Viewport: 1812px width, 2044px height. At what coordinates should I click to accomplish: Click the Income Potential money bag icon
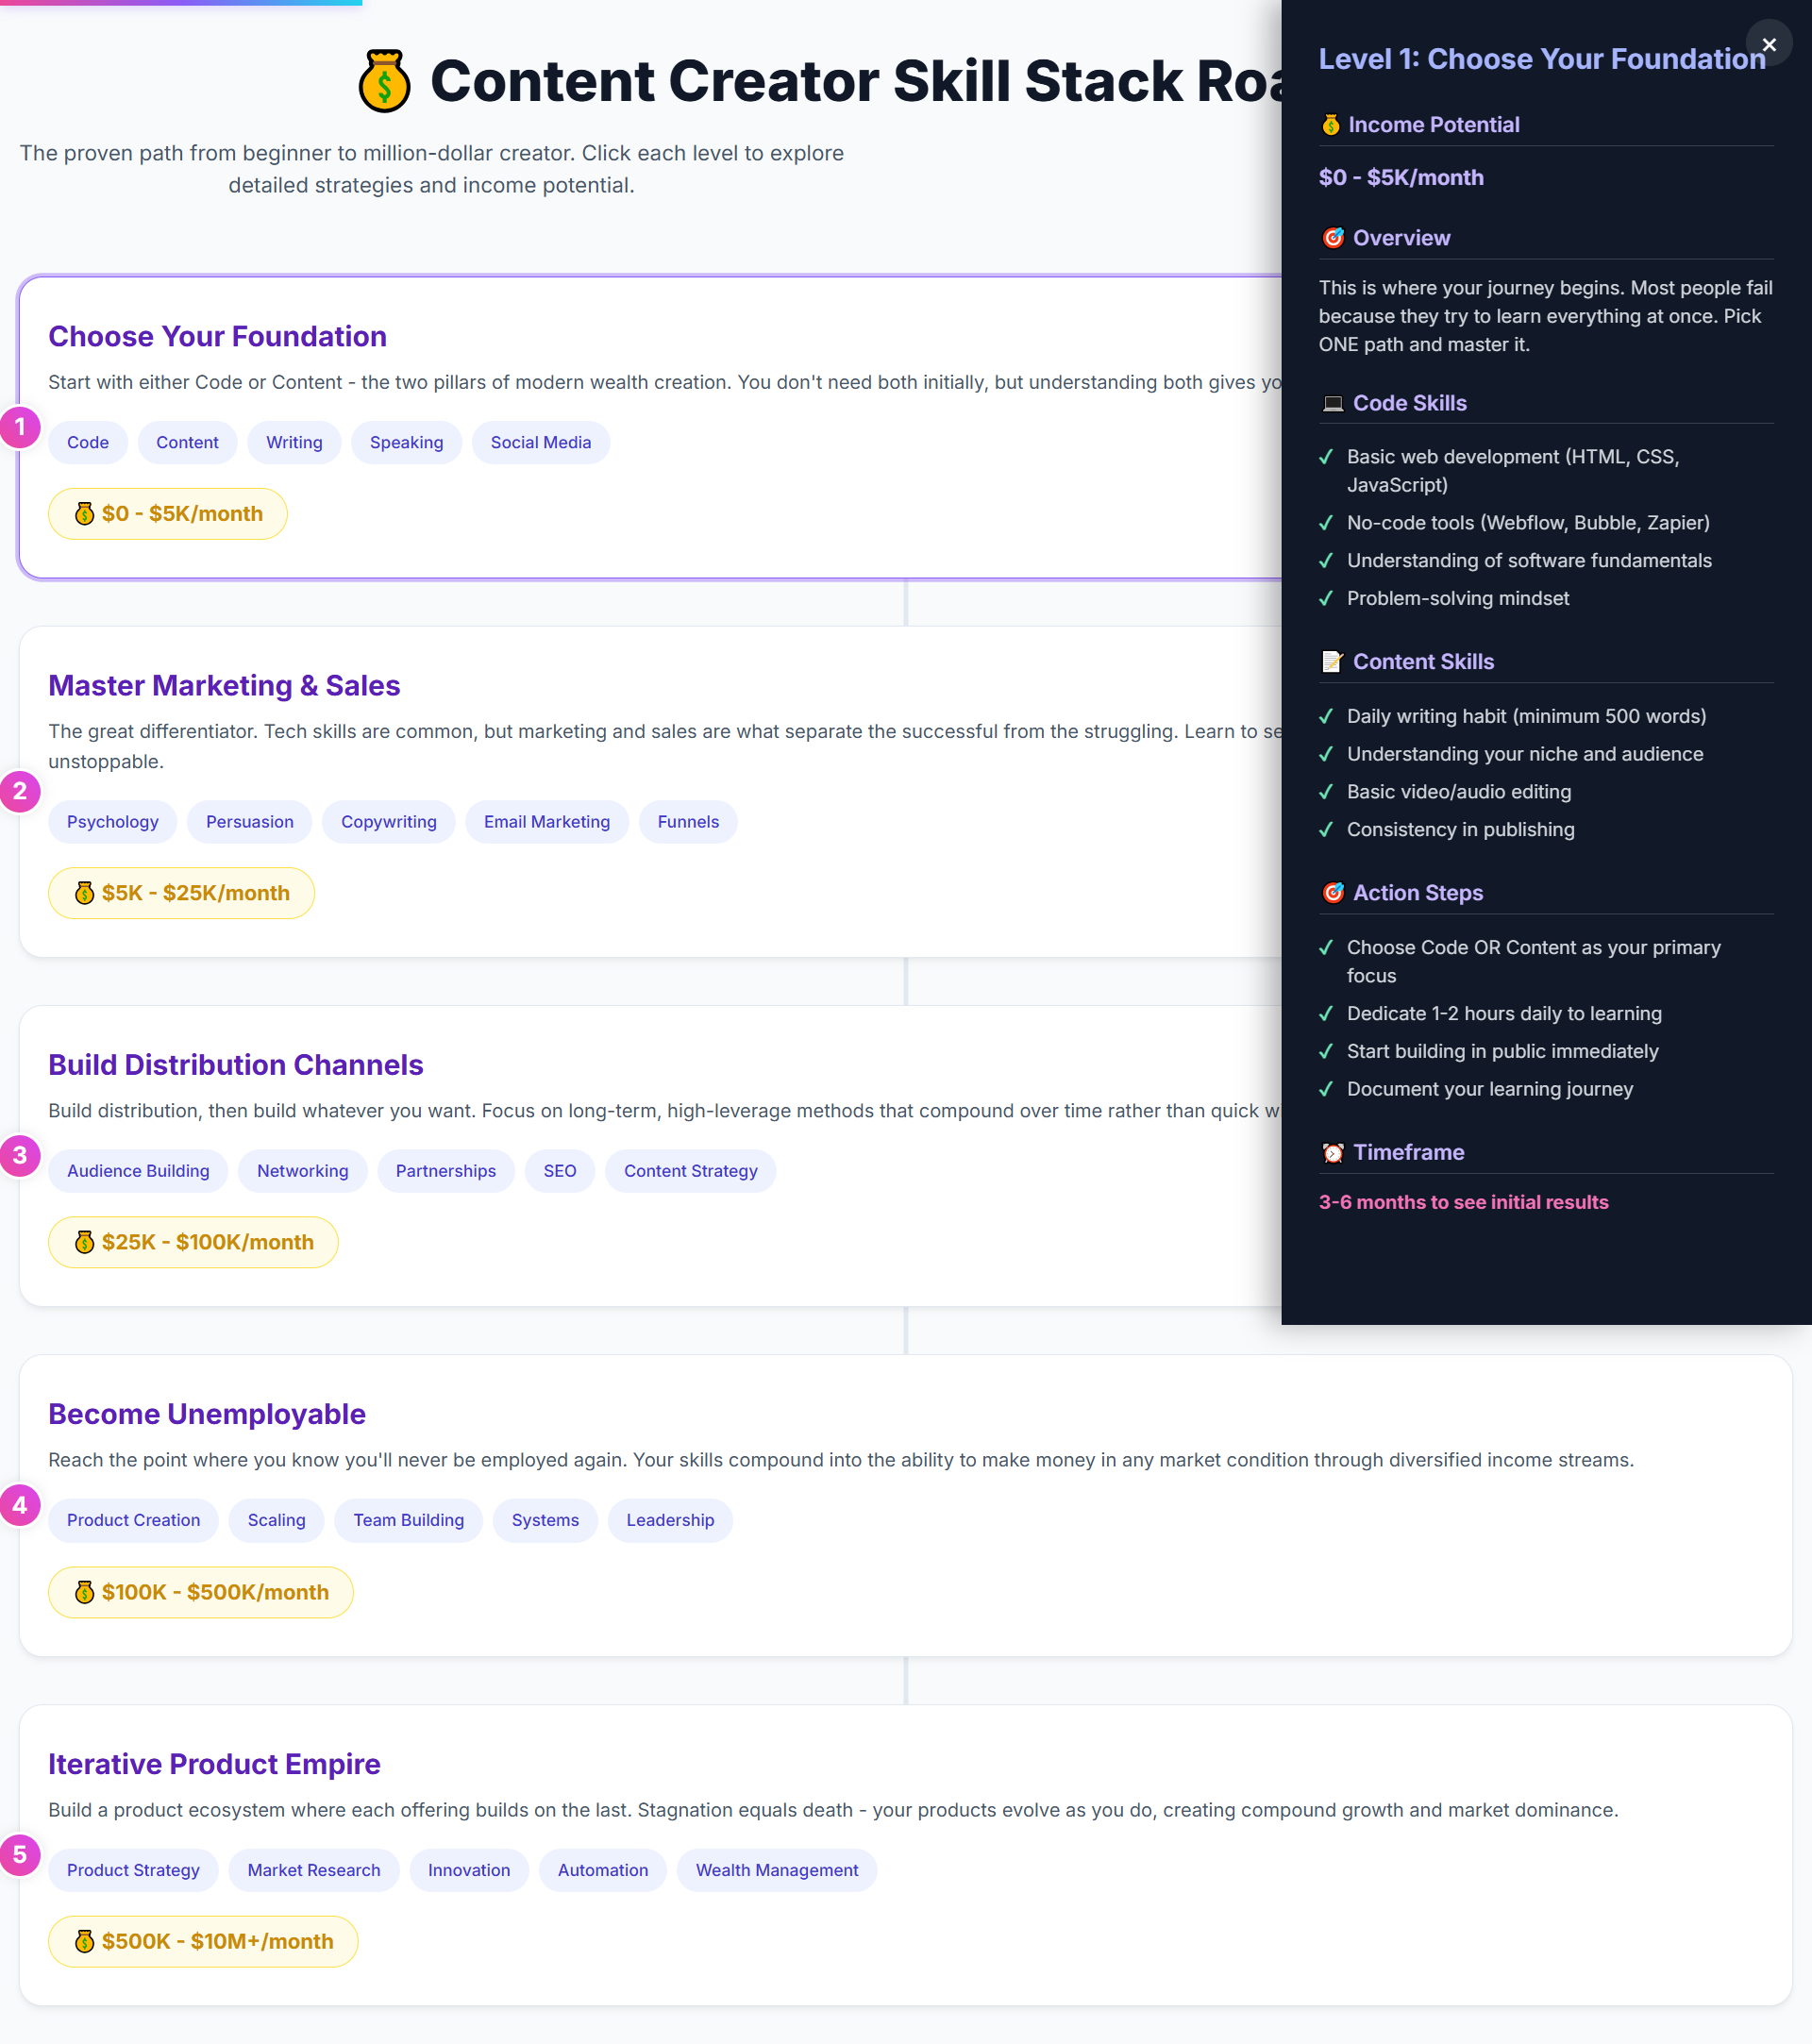pos(1330,125)
